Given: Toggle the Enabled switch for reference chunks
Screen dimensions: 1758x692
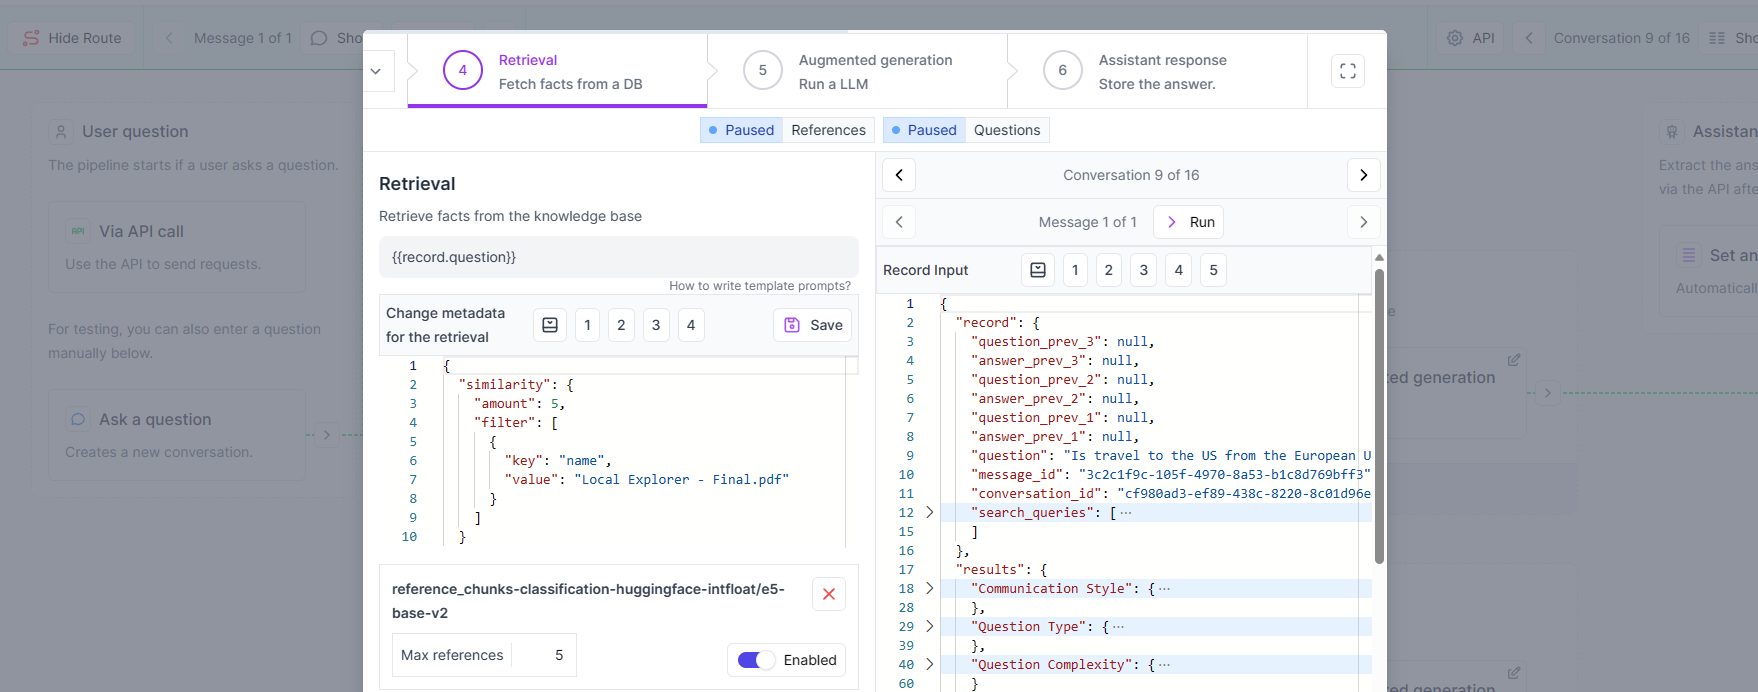Looking at the screenshot, I should point(756,660).
